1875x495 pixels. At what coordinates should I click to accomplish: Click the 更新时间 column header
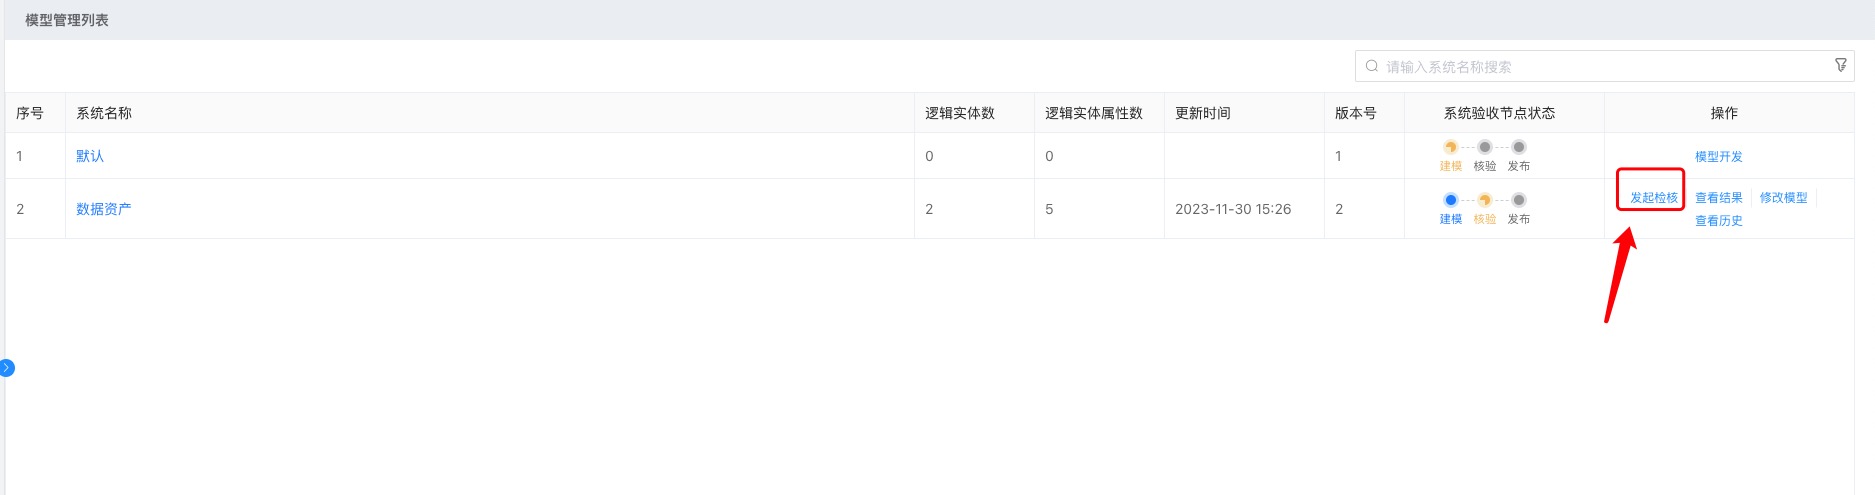click(1203, 113)
